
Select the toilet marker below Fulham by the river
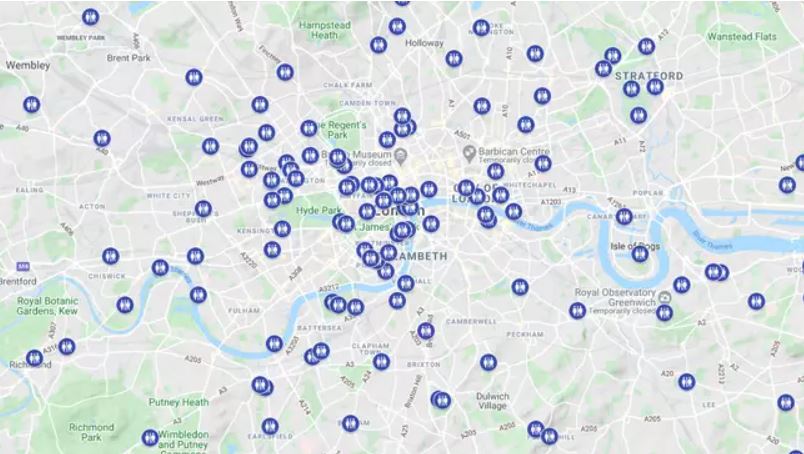pos(274,344)
